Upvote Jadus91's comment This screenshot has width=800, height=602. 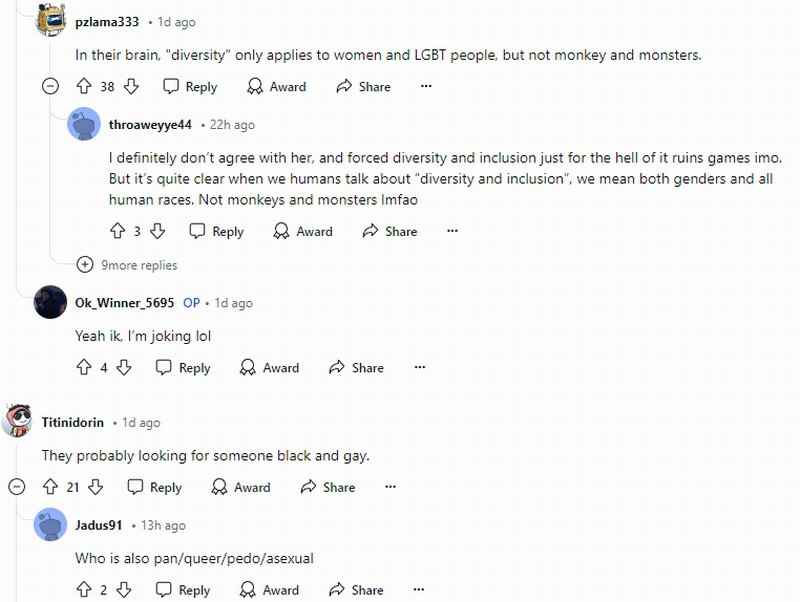coord(84,590)
